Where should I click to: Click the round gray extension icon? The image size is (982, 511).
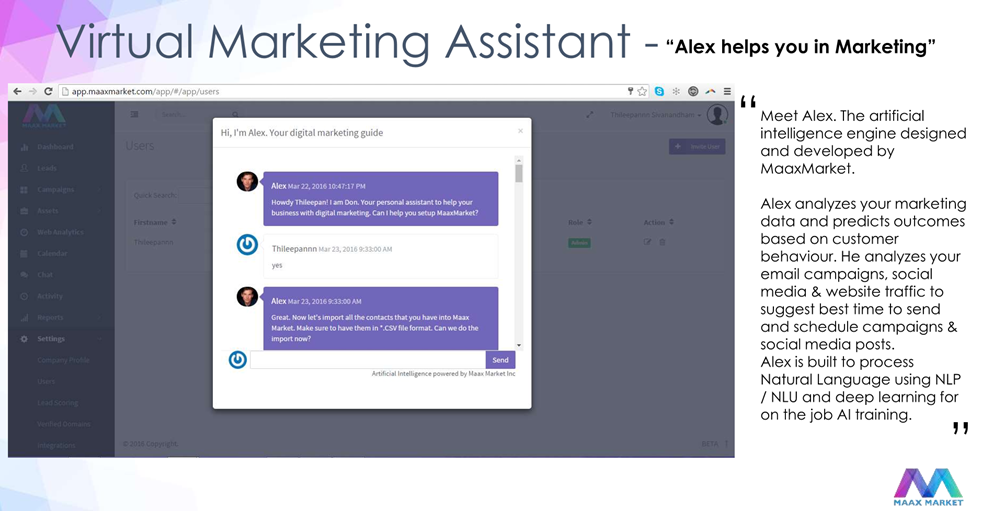click(693, 91)
